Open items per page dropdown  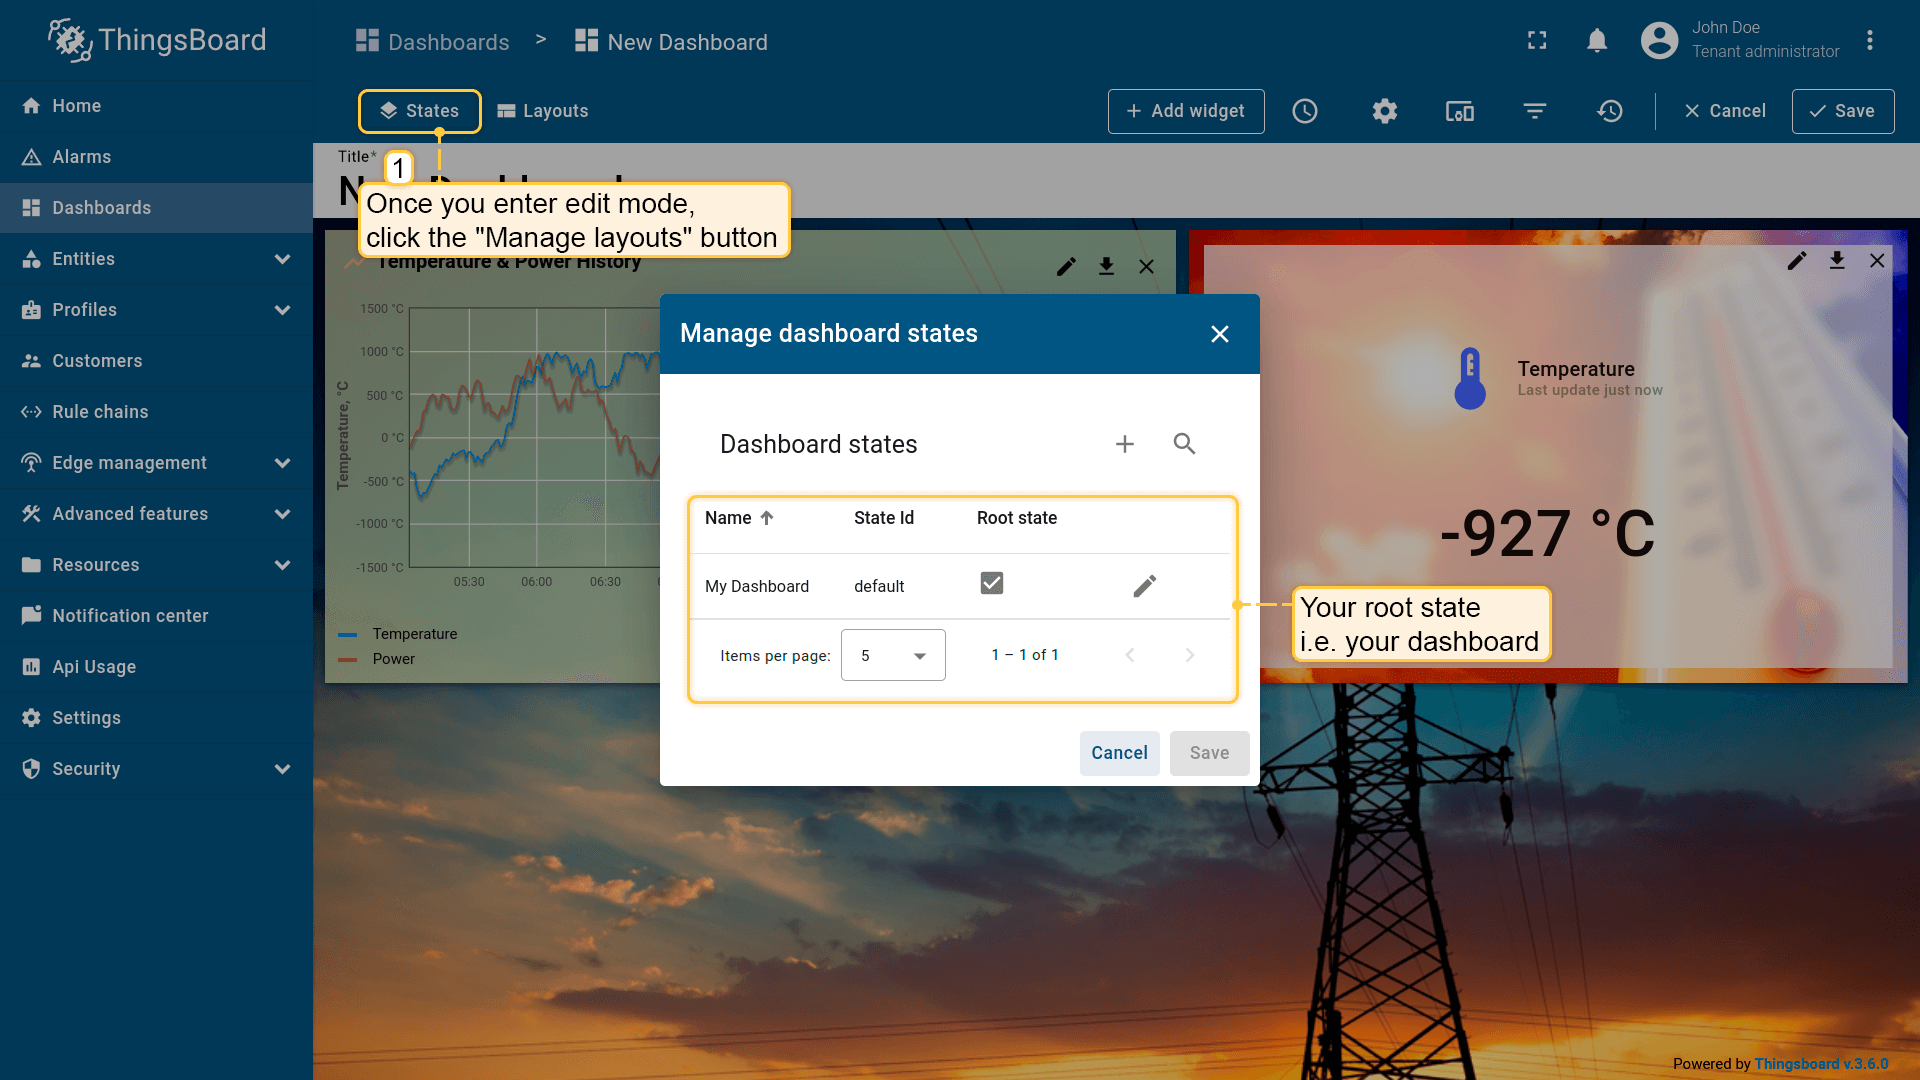[893, 655]
